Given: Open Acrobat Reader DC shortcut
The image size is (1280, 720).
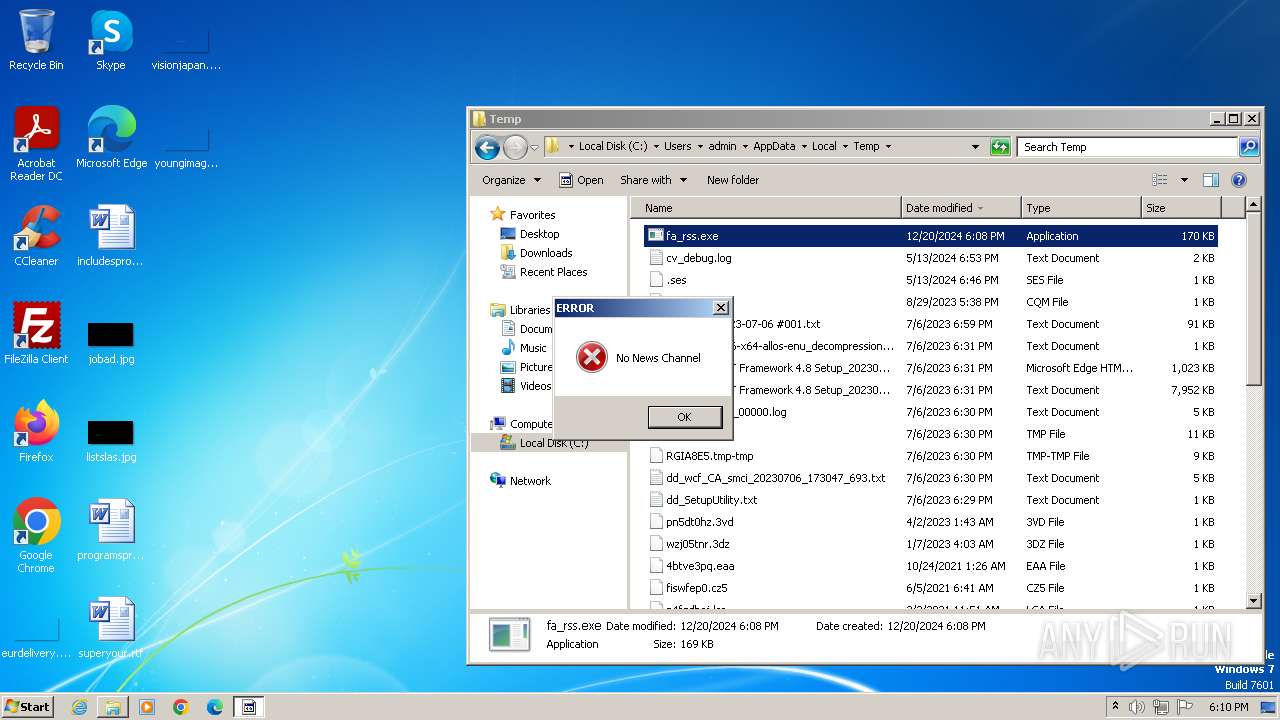Looking at the screenshot, I should pyautogui.click(x=36, y=144).
